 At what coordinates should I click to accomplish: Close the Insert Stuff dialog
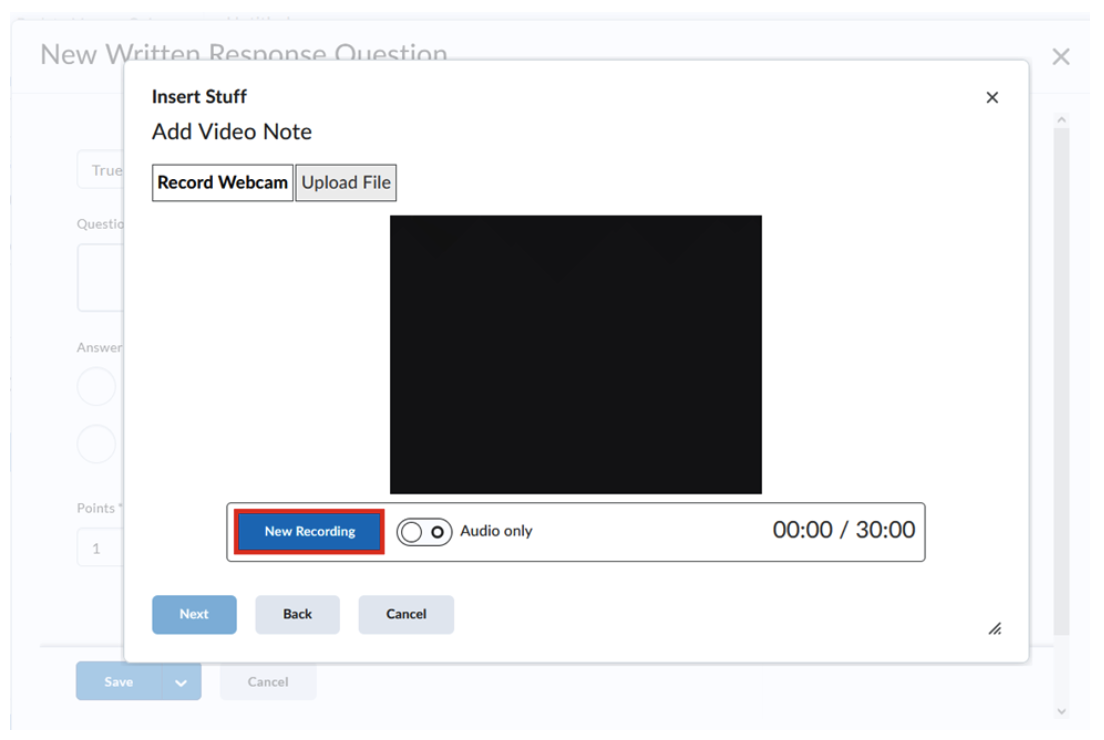coord(992,97)
